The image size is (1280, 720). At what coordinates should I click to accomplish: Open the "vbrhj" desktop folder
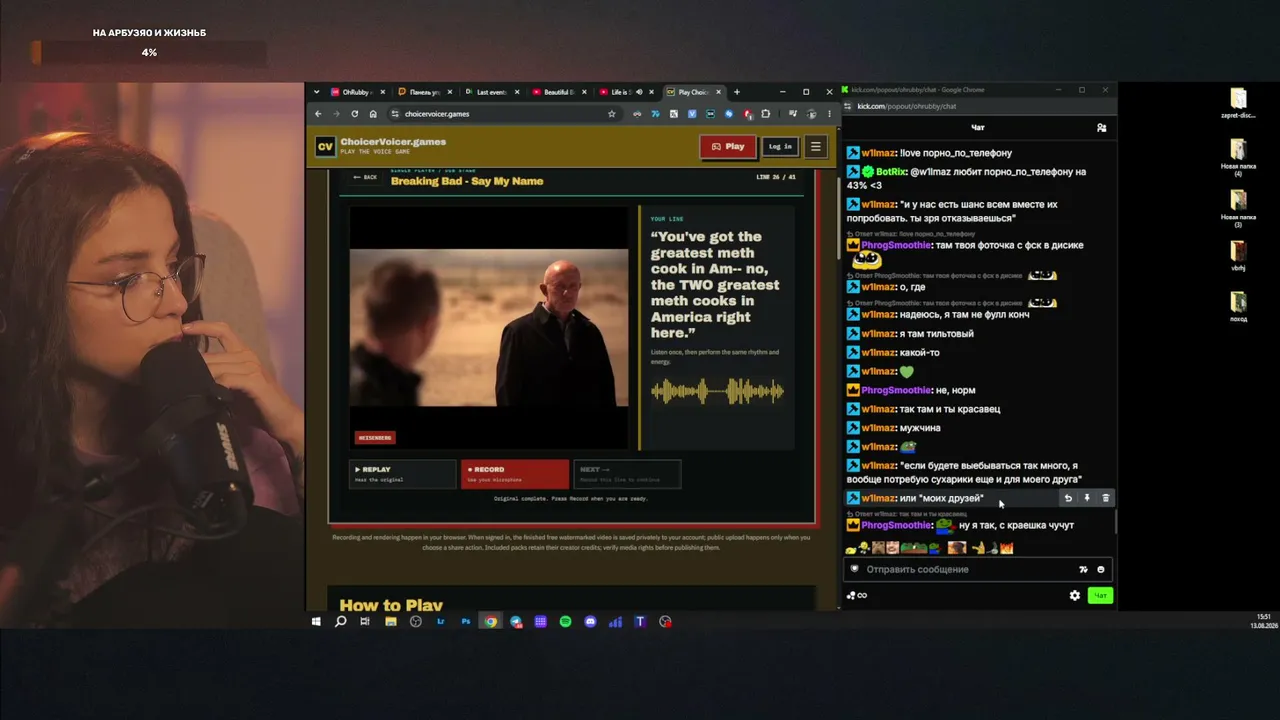pyautogui.click(x=1238, y=256)
